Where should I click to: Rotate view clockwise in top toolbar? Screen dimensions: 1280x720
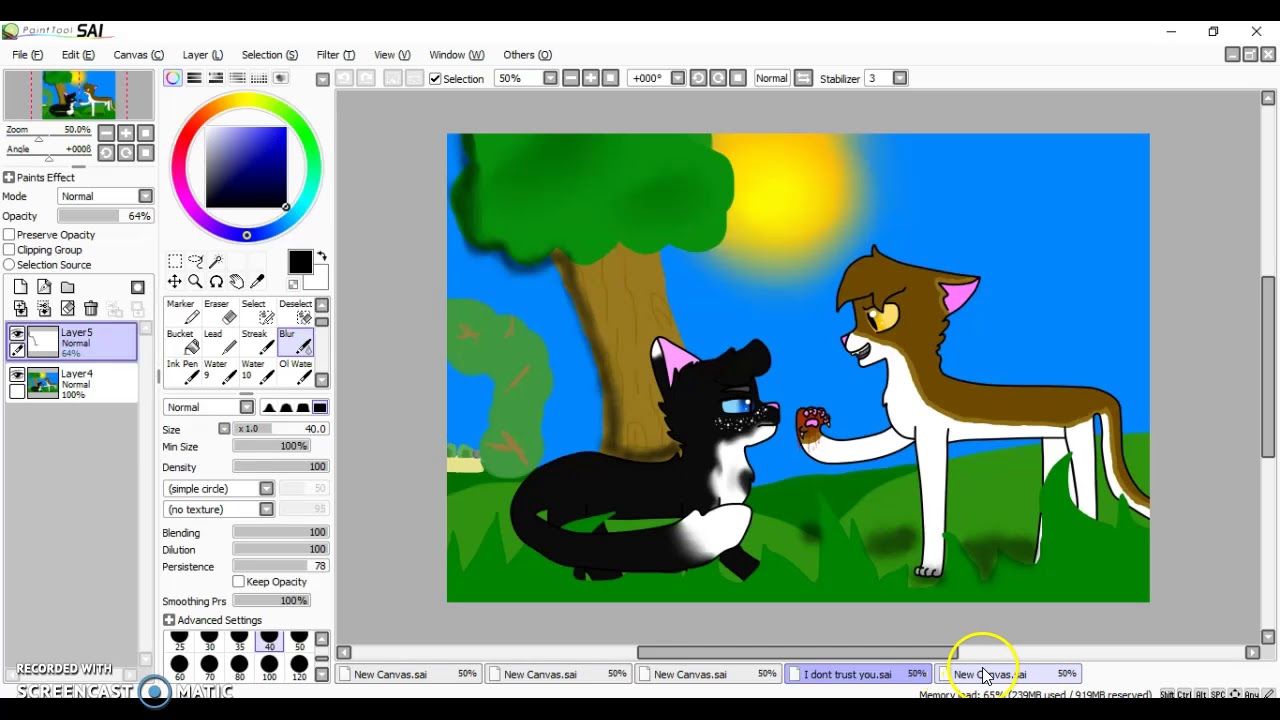coord(718,78)
